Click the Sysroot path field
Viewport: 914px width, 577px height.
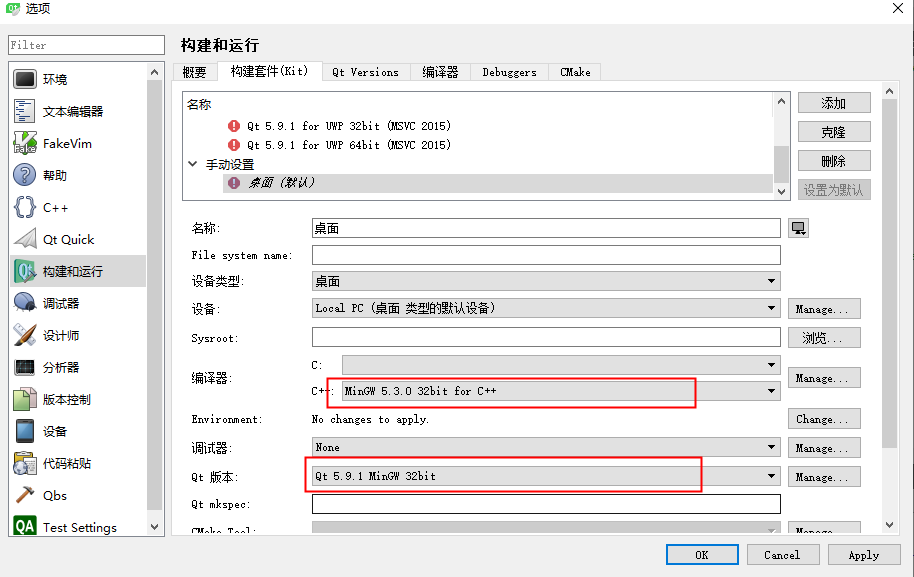tap(546, 337)
